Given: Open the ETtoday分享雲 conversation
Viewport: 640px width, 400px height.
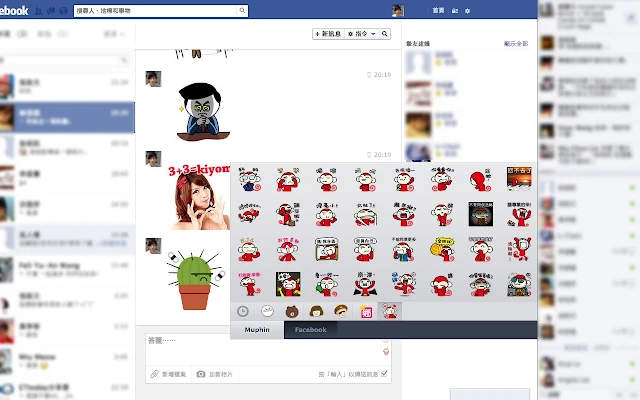Looking at the screenshot, I should 67,390.
